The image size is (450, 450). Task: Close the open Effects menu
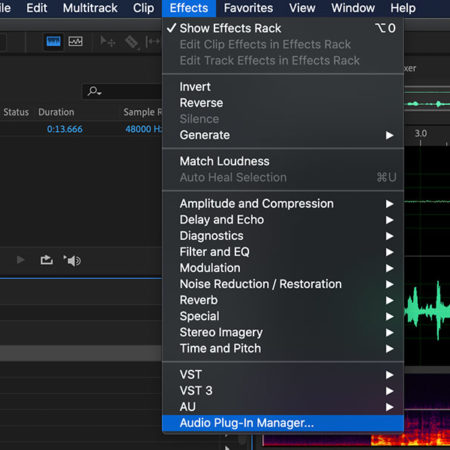189,8
